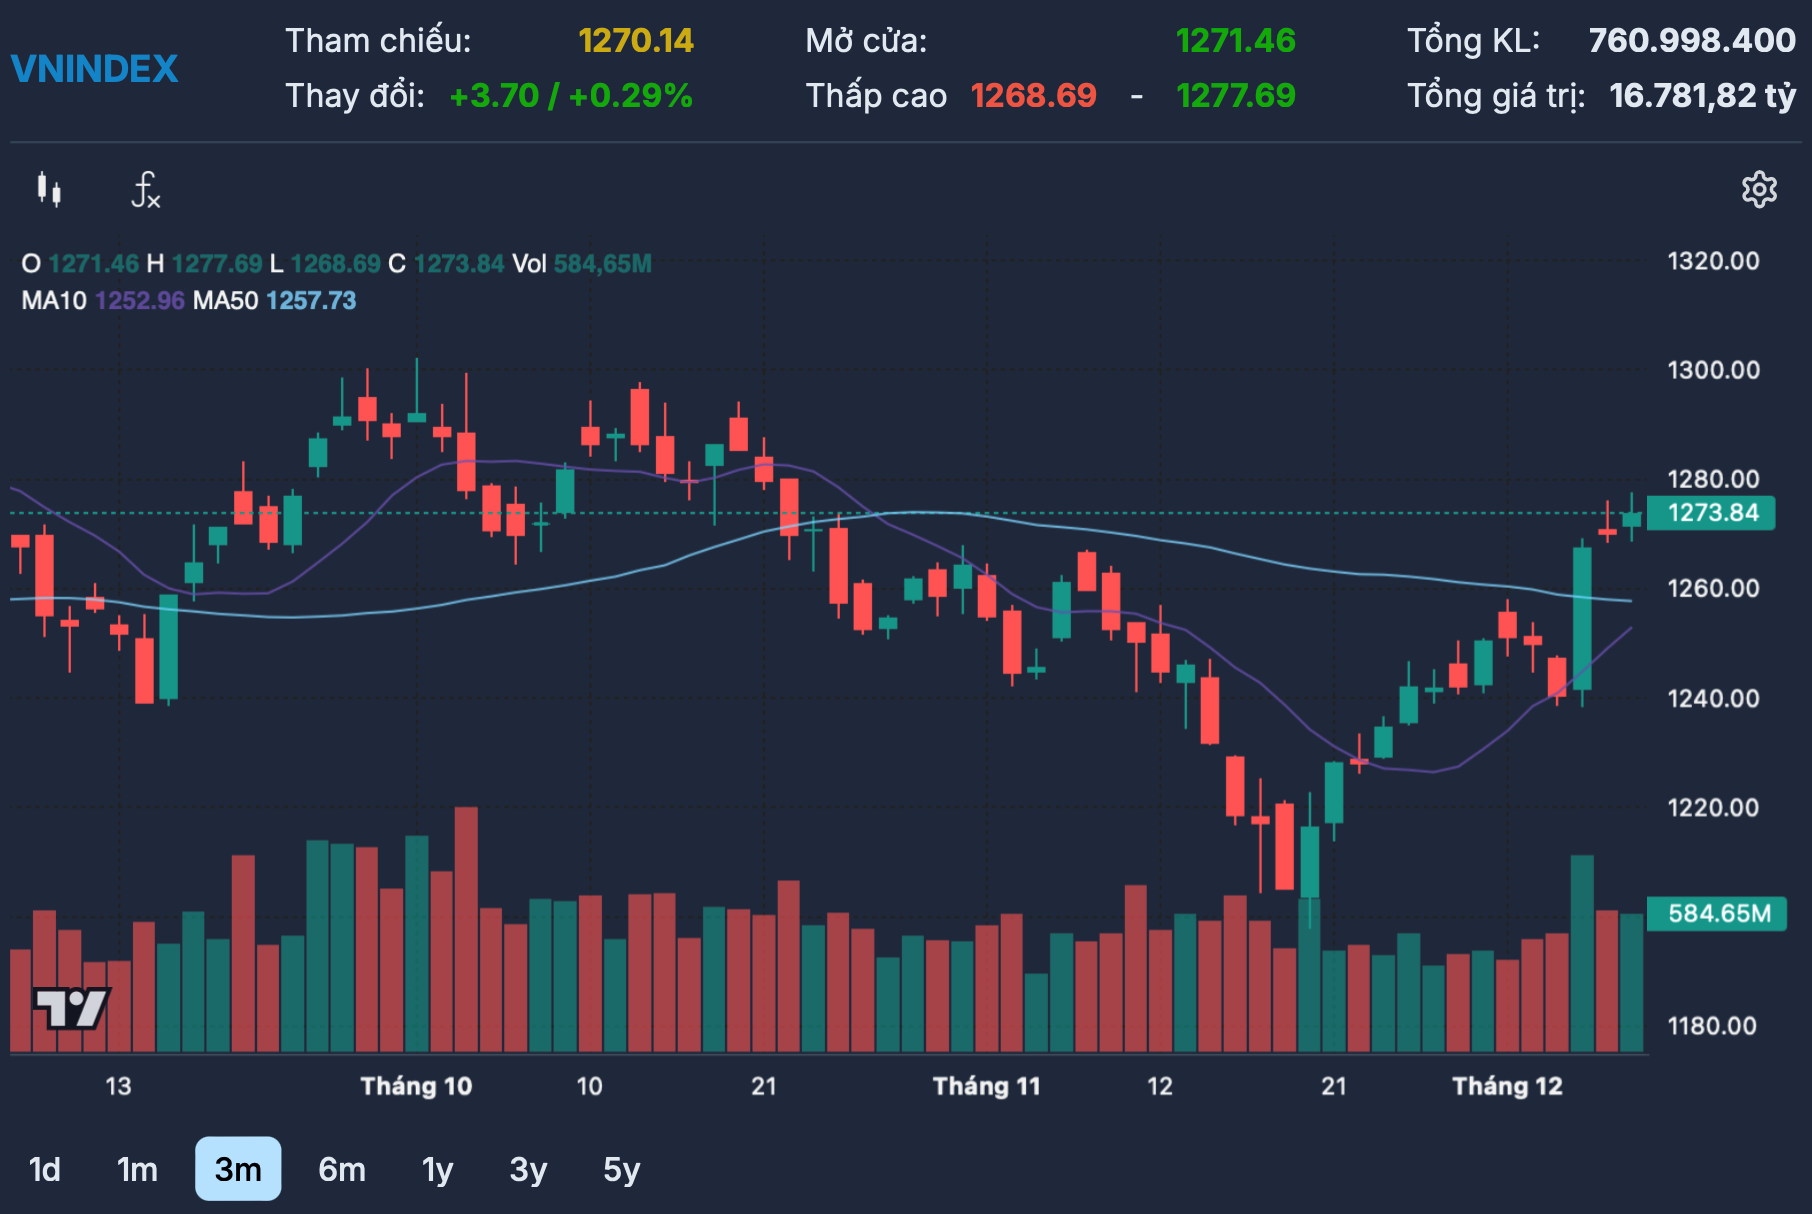
Task: Select the 1d timeframe
Action: (45, 1169)
